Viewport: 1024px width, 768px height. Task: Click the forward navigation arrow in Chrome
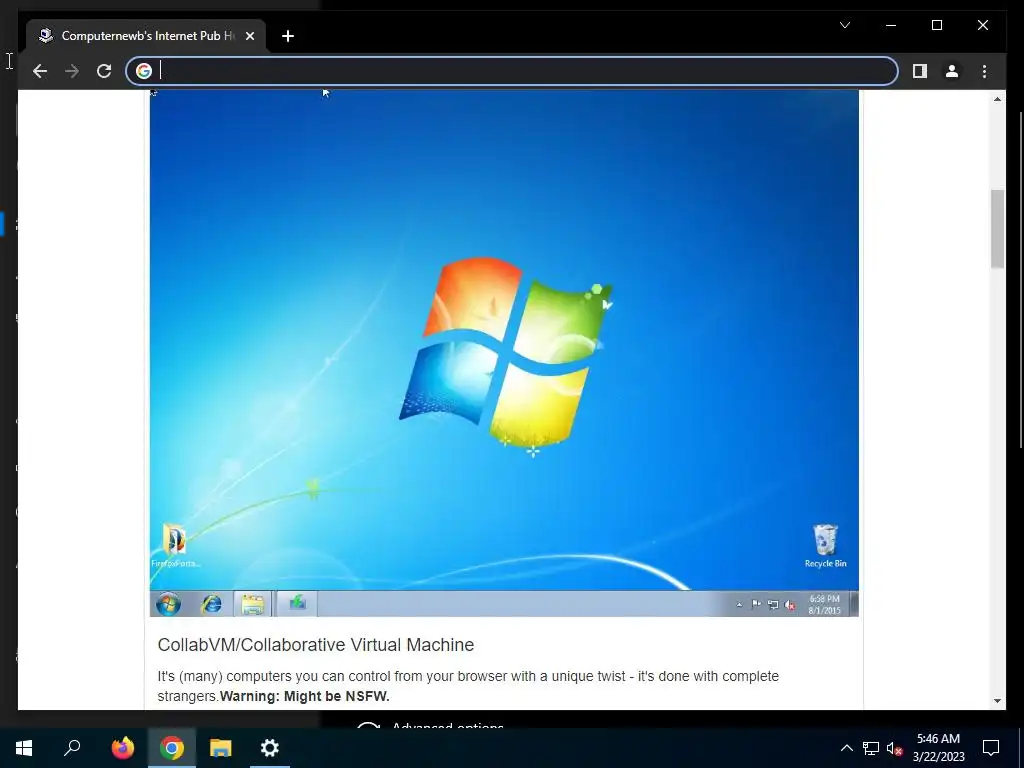(72, 71)
